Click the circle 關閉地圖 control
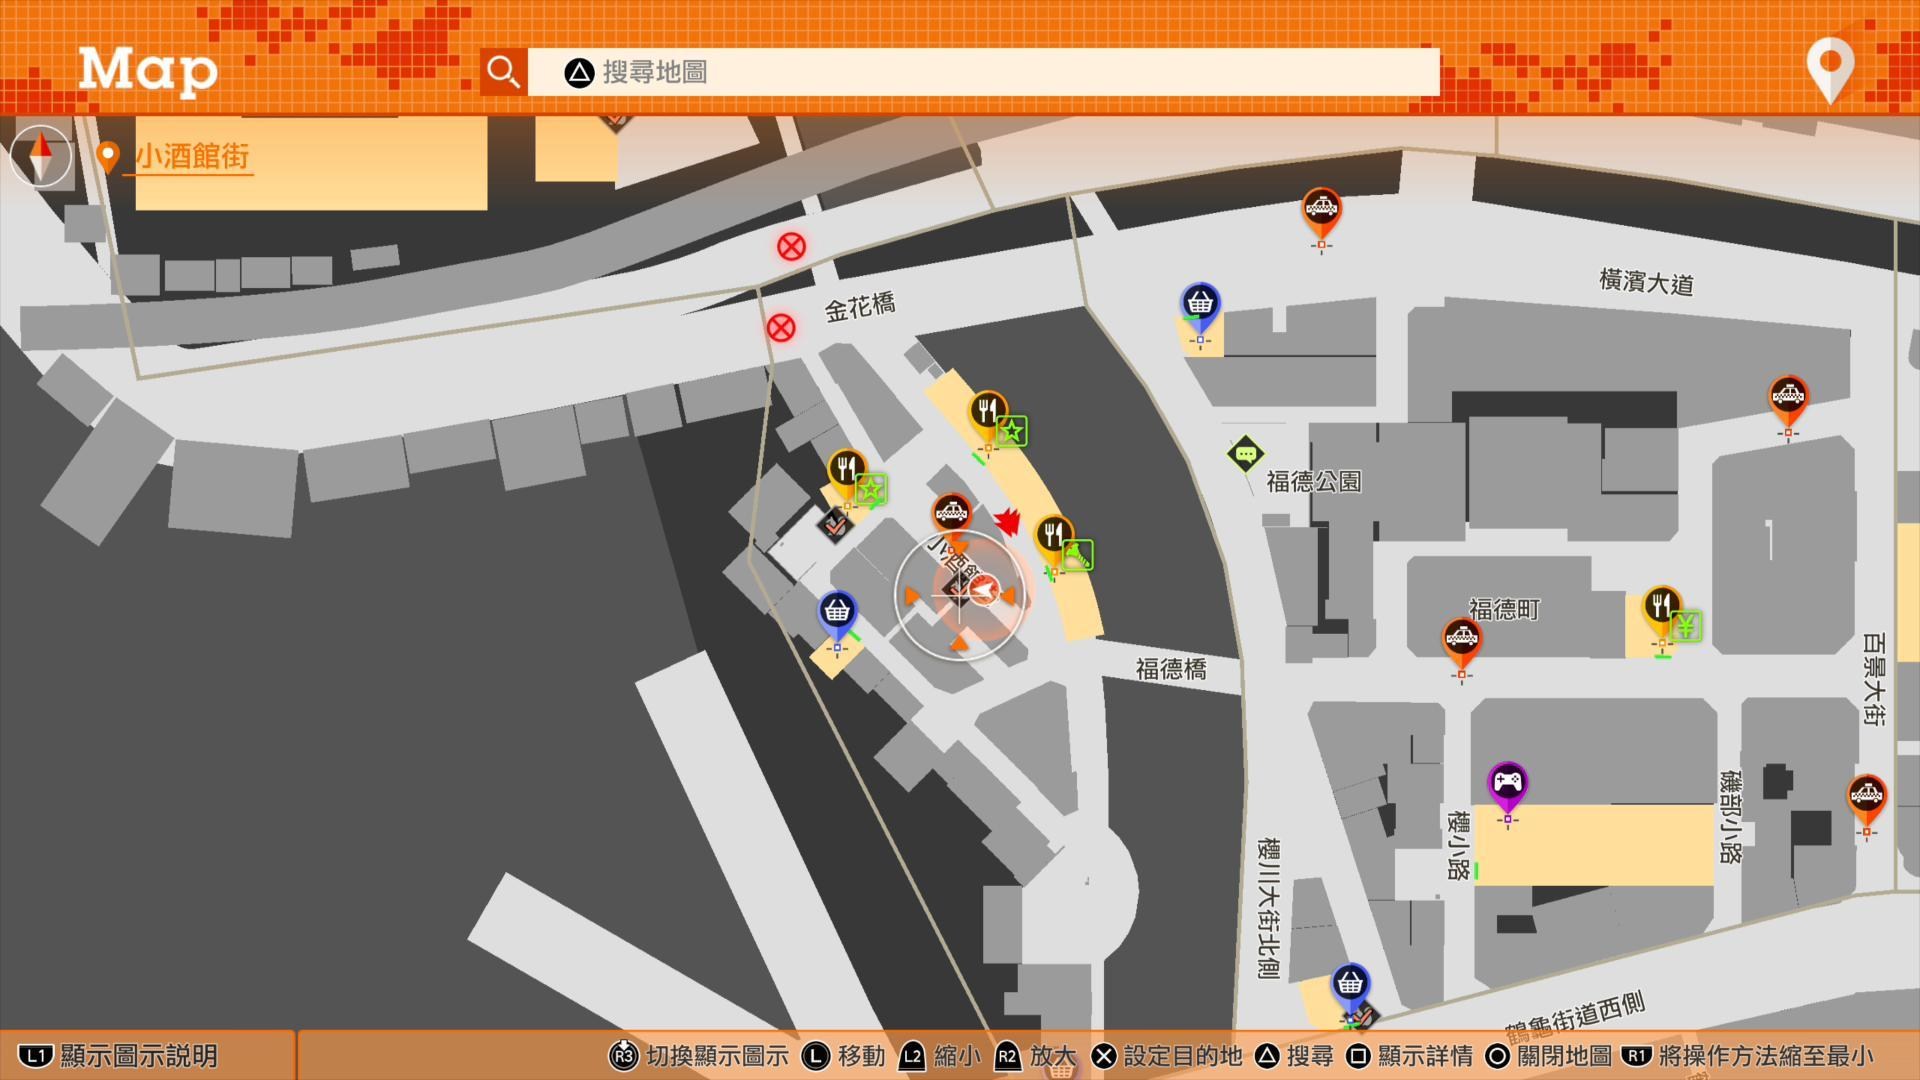 click(1548, 1056)
